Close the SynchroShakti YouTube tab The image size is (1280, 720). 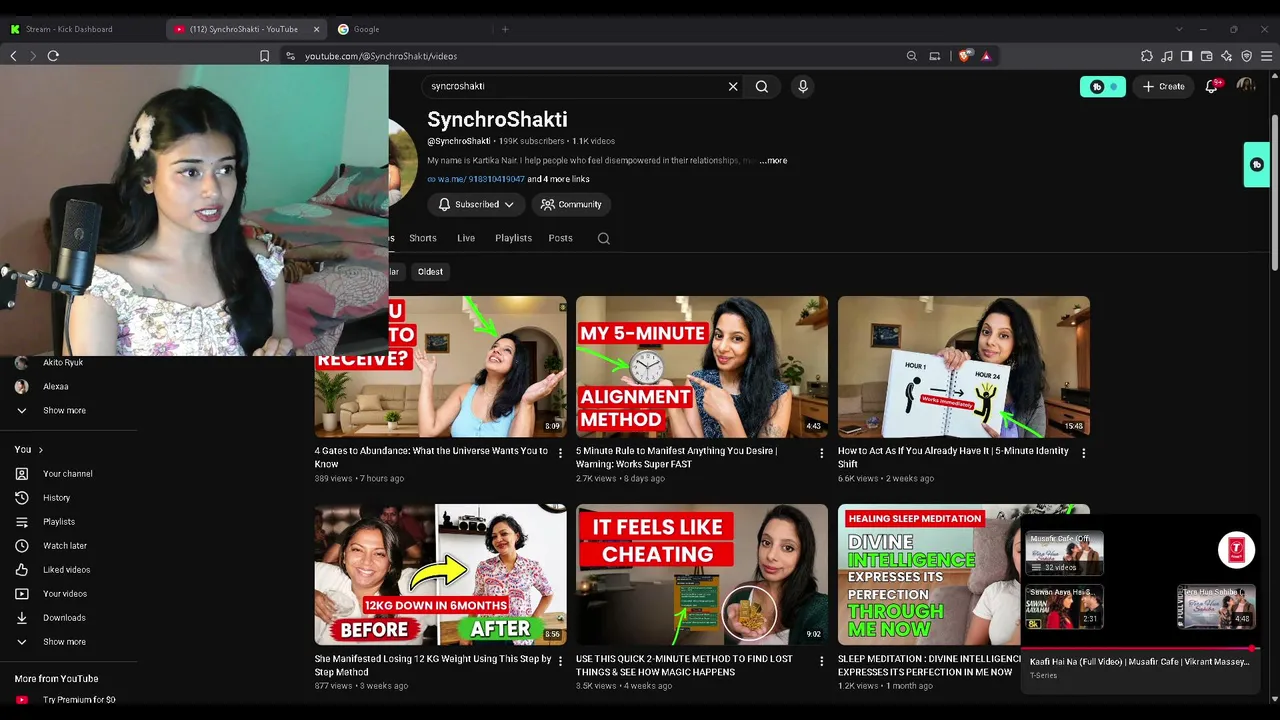(x=317, y=29)
